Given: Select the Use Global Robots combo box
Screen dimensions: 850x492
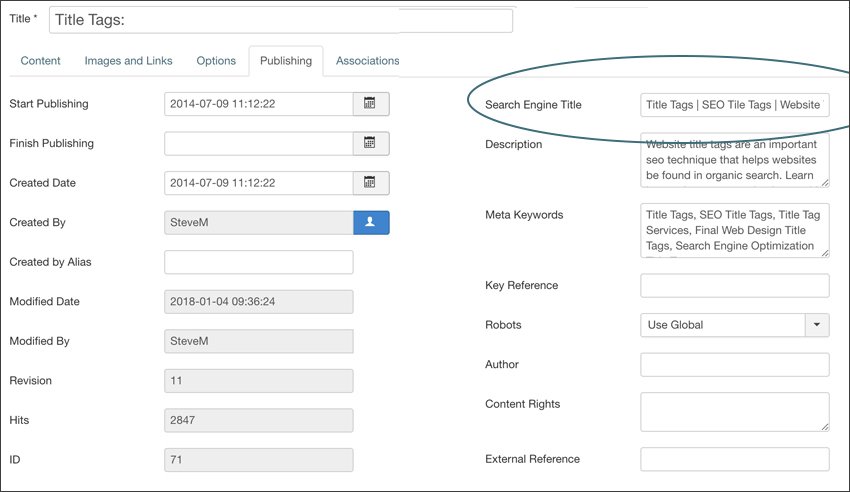Looking at the screenshot, I should tap(735, 325).
